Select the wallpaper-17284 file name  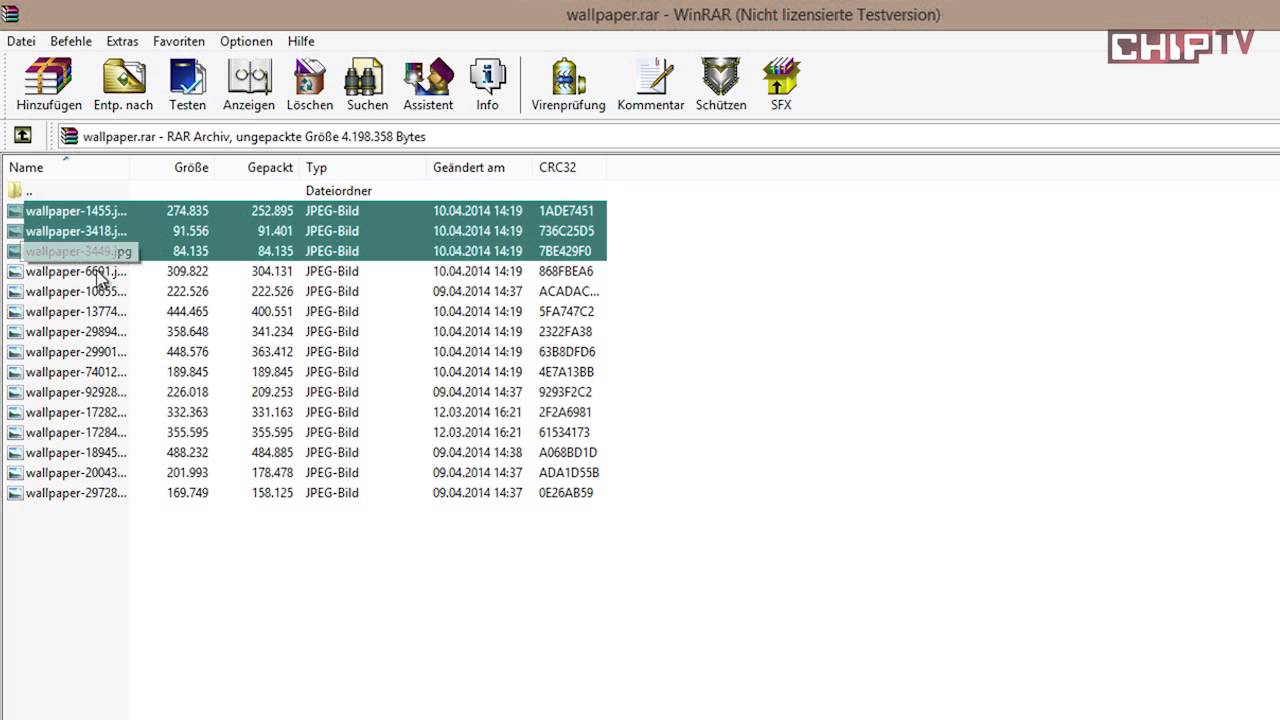click(x=76, y=432)
